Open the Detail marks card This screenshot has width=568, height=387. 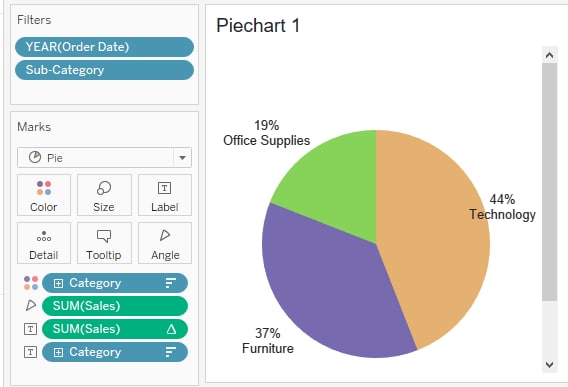pos(44,243)
